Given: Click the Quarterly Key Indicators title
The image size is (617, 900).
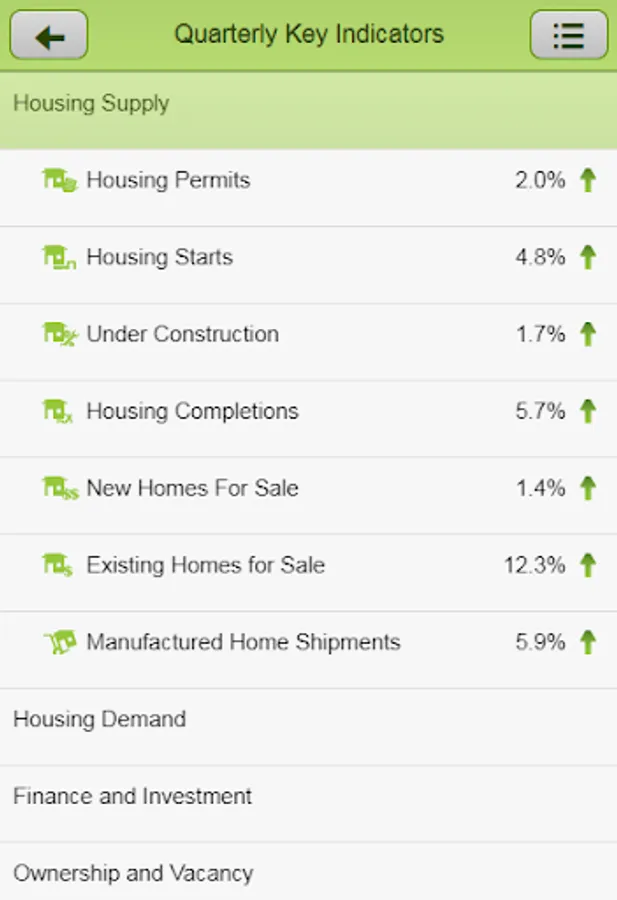Looking at the screenshot, I should click(x=308, y=34).
